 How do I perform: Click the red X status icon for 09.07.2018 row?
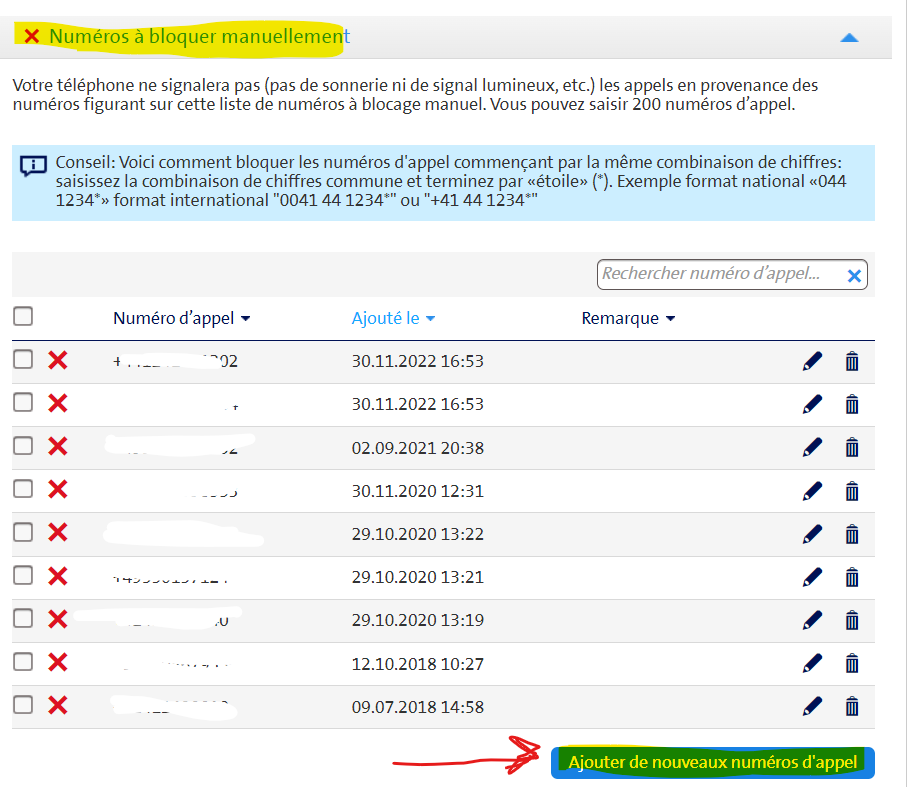[x=58, y=705]
